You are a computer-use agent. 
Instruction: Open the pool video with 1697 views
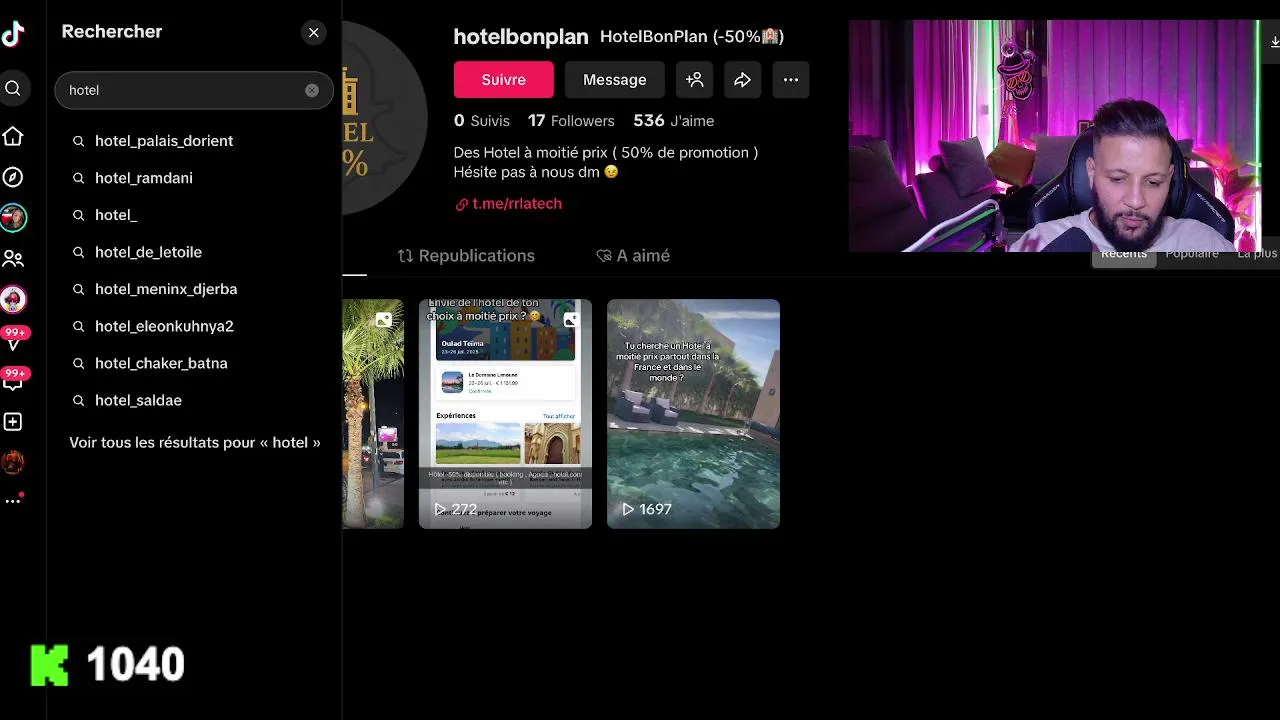coord(693,413)
